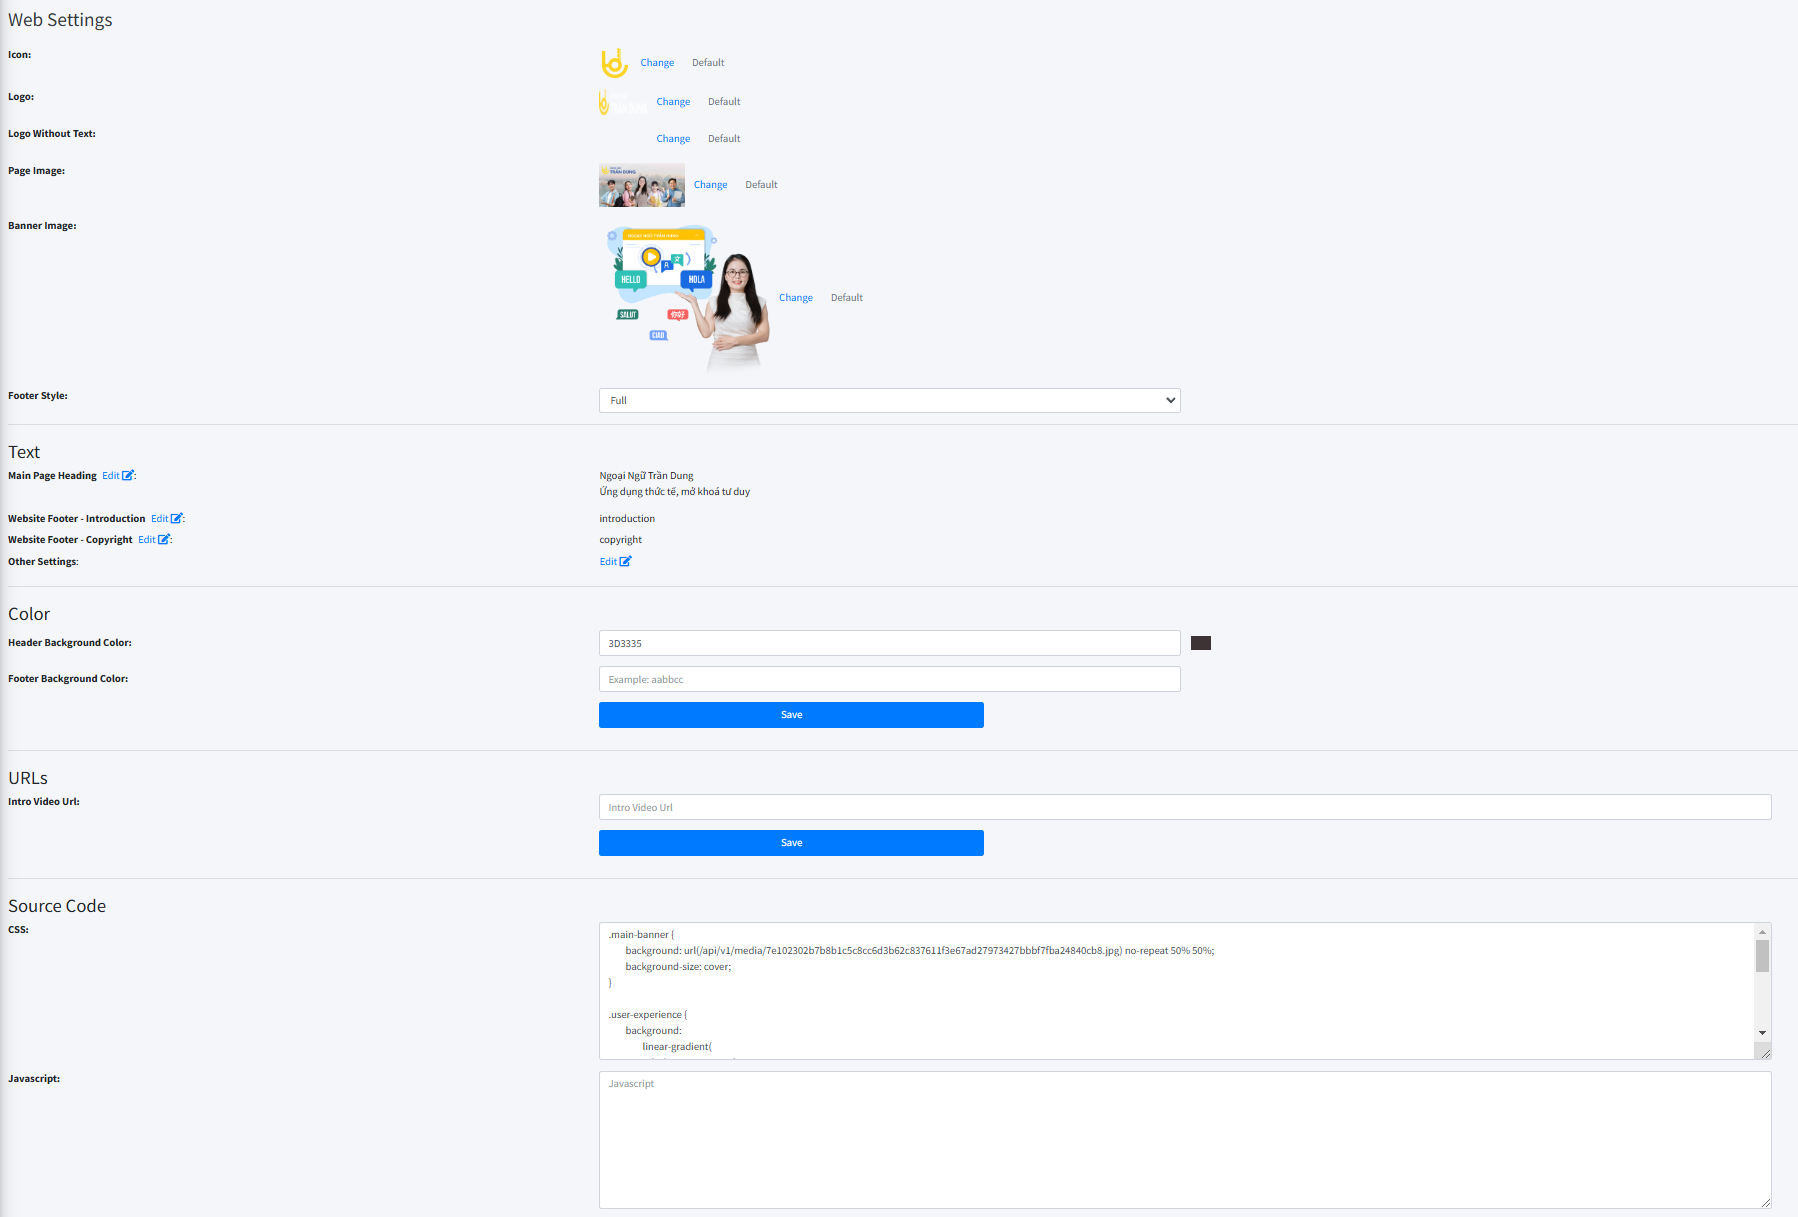Save the Intro Video Url

791,843
